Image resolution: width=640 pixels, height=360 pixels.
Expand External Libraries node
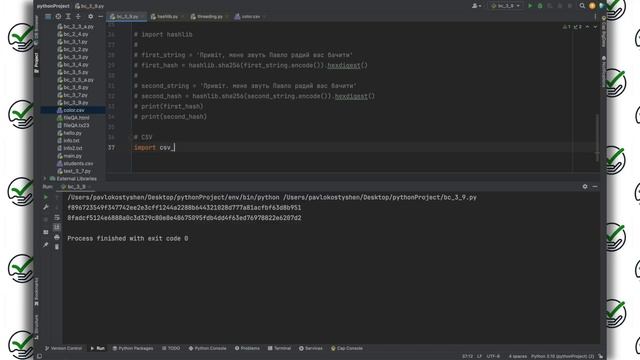(45, 179)
